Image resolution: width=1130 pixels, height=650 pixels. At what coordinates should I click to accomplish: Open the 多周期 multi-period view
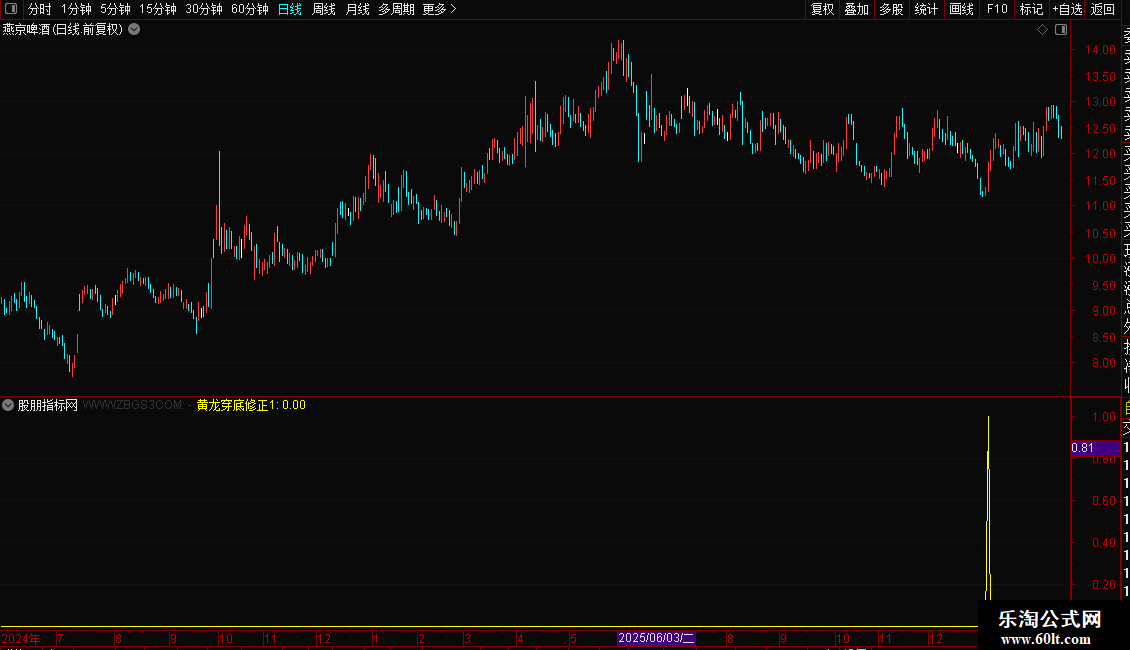[x=396, y=9]
